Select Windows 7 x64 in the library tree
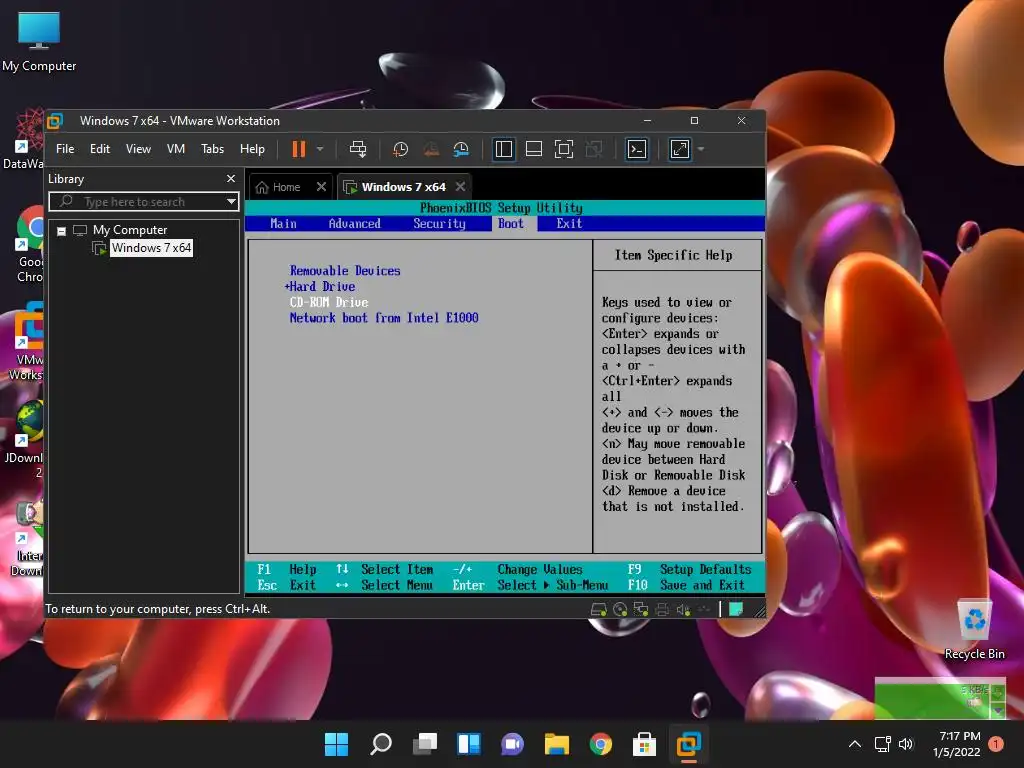 [x=151, y=248]
